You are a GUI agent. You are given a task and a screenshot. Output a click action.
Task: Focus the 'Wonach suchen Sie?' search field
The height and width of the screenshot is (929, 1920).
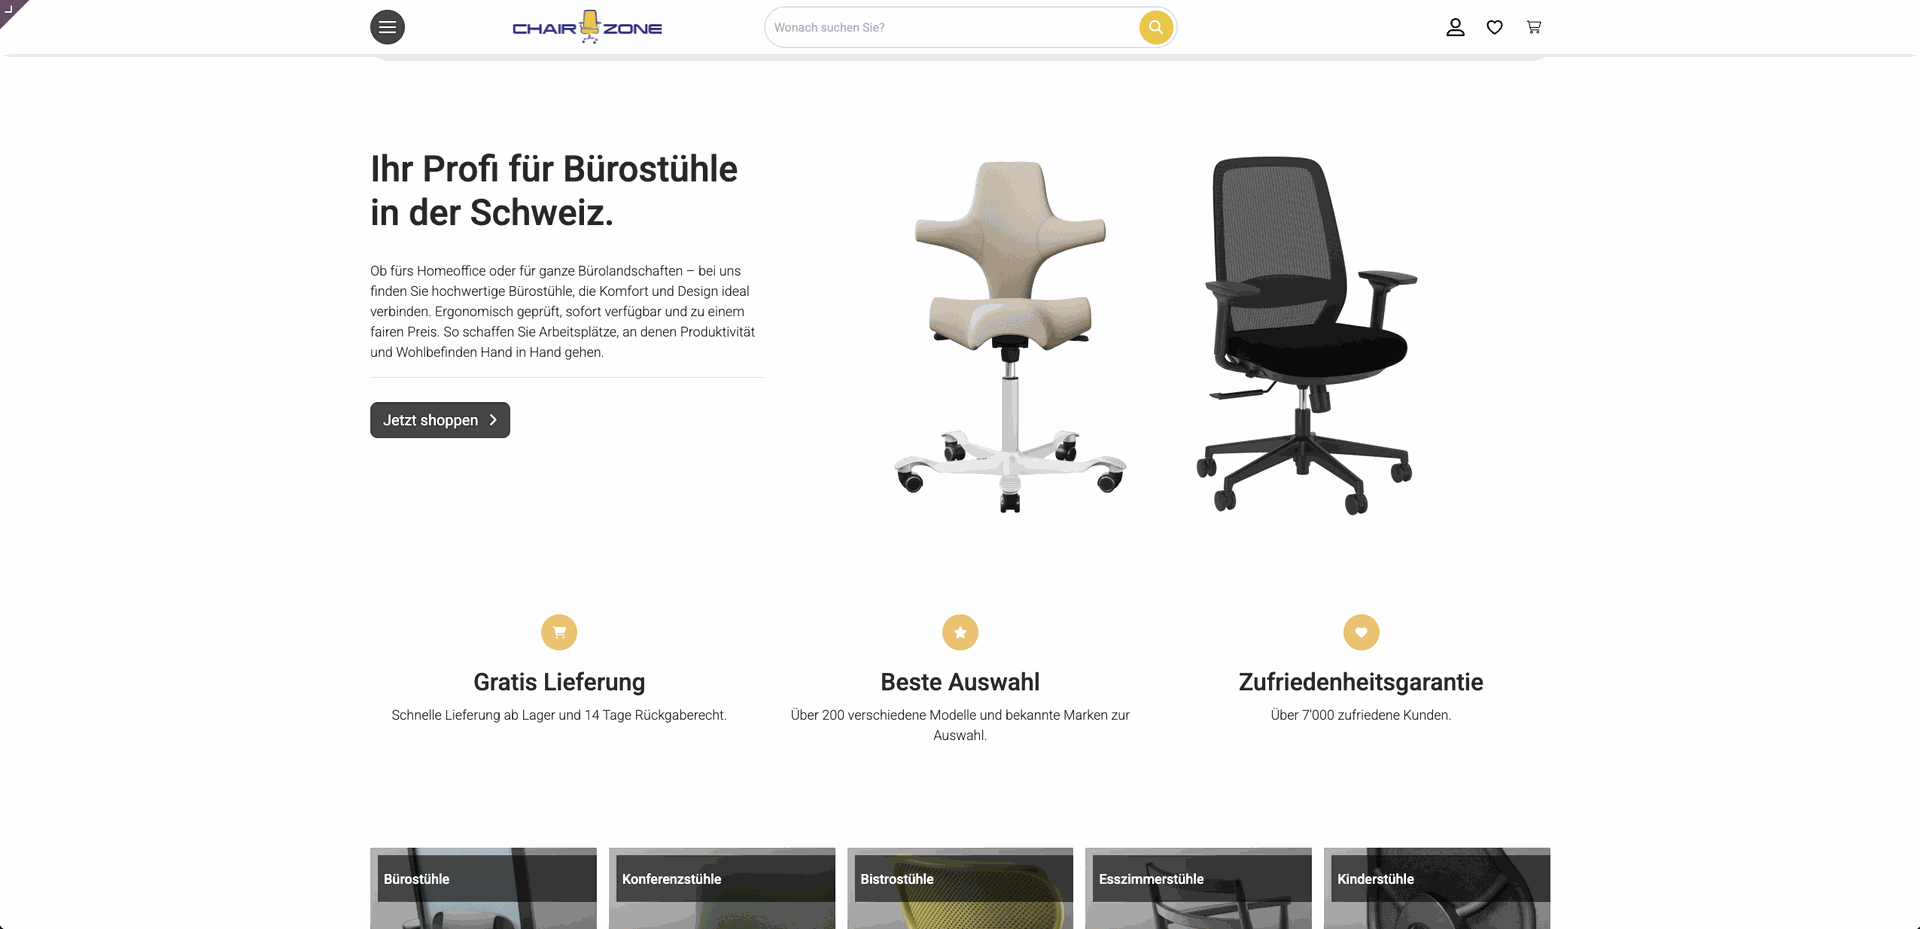point(950,27)
